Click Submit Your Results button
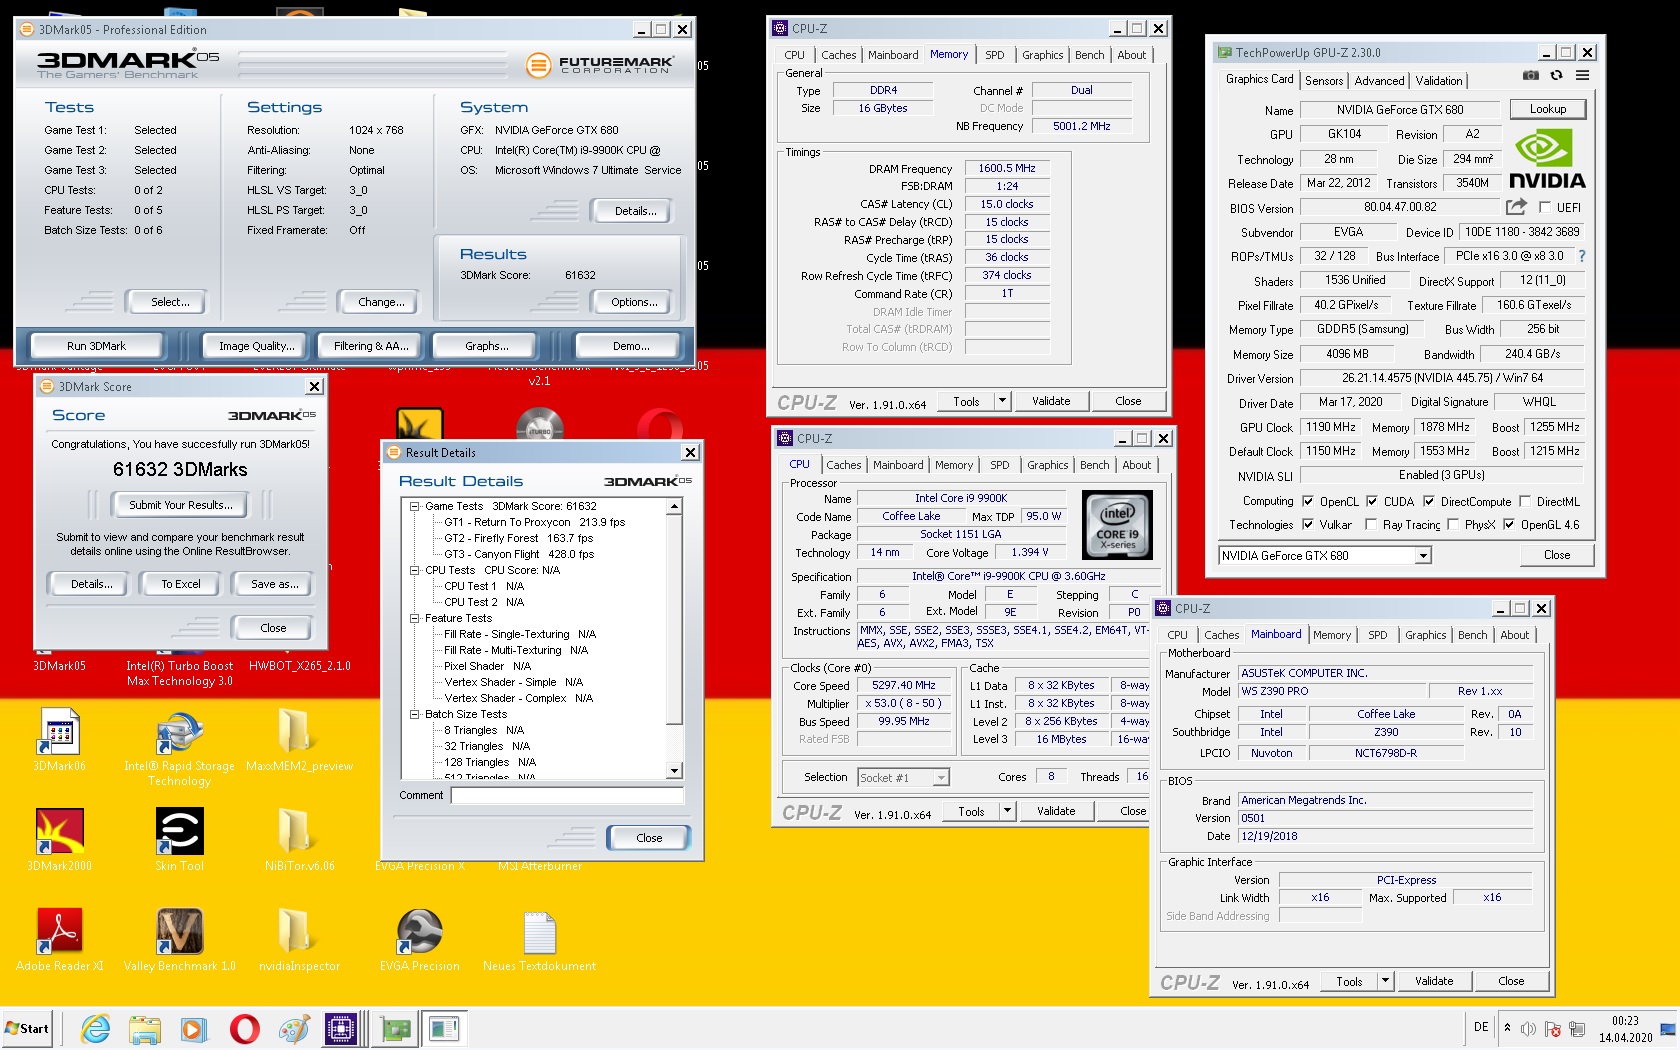Viewport: 1680px width, 1050px height. click(180, 505)
